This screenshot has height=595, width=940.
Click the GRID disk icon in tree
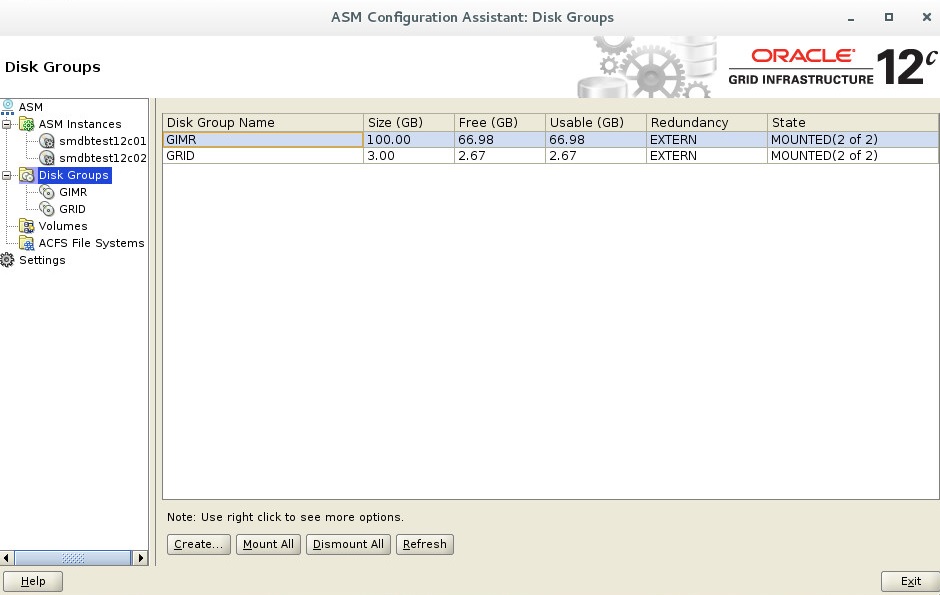(x=47, y=209)
